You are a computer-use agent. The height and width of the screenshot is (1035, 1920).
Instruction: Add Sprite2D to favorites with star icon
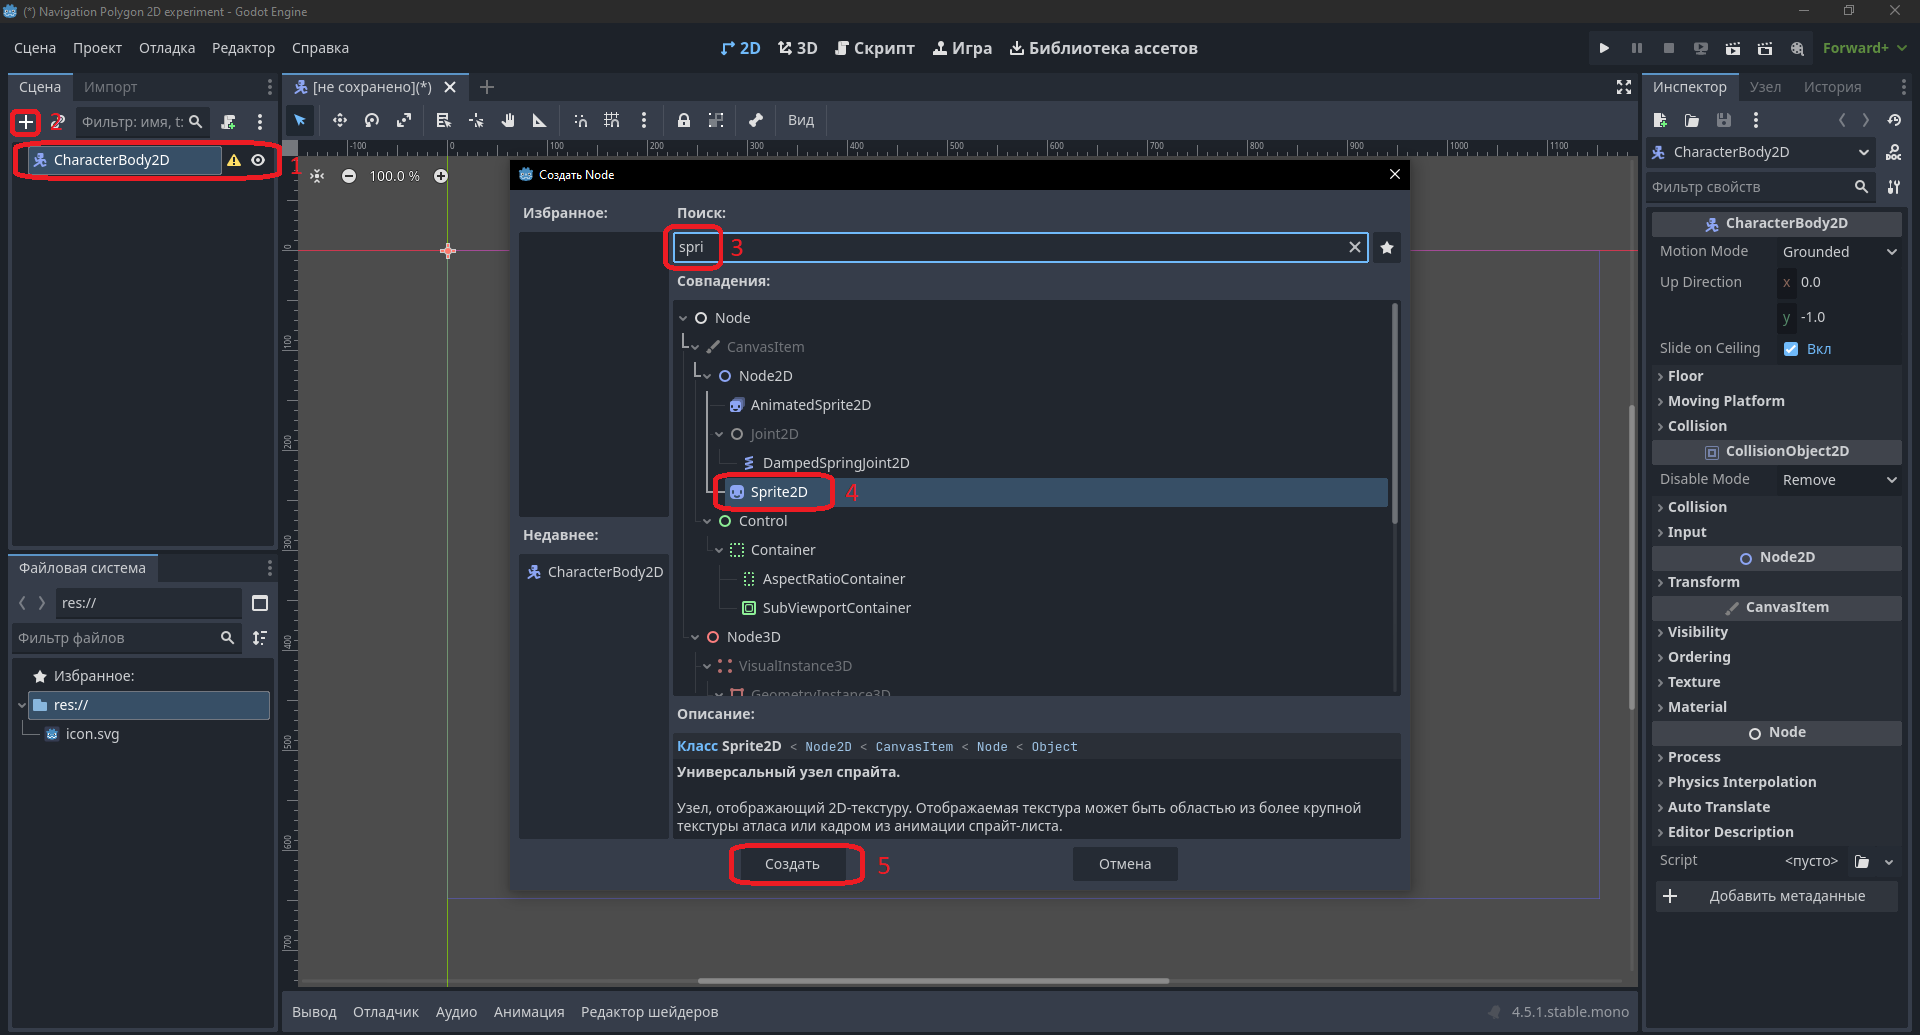1387,247
